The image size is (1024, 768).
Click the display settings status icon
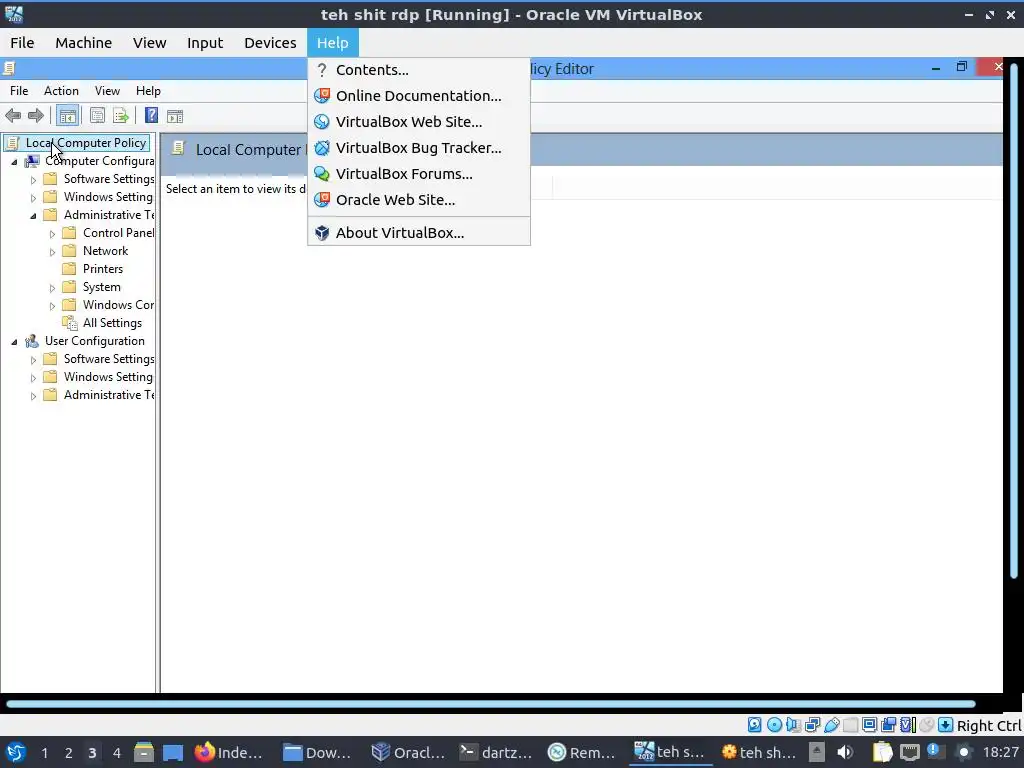tap(869, 724)
